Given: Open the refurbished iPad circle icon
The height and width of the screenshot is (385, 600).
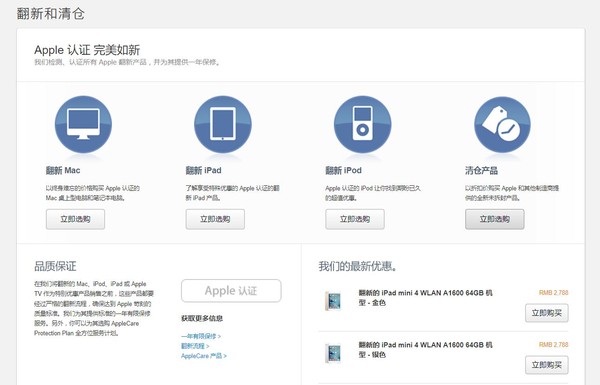Looking at the screenshot, I should [x=223, y=124].
